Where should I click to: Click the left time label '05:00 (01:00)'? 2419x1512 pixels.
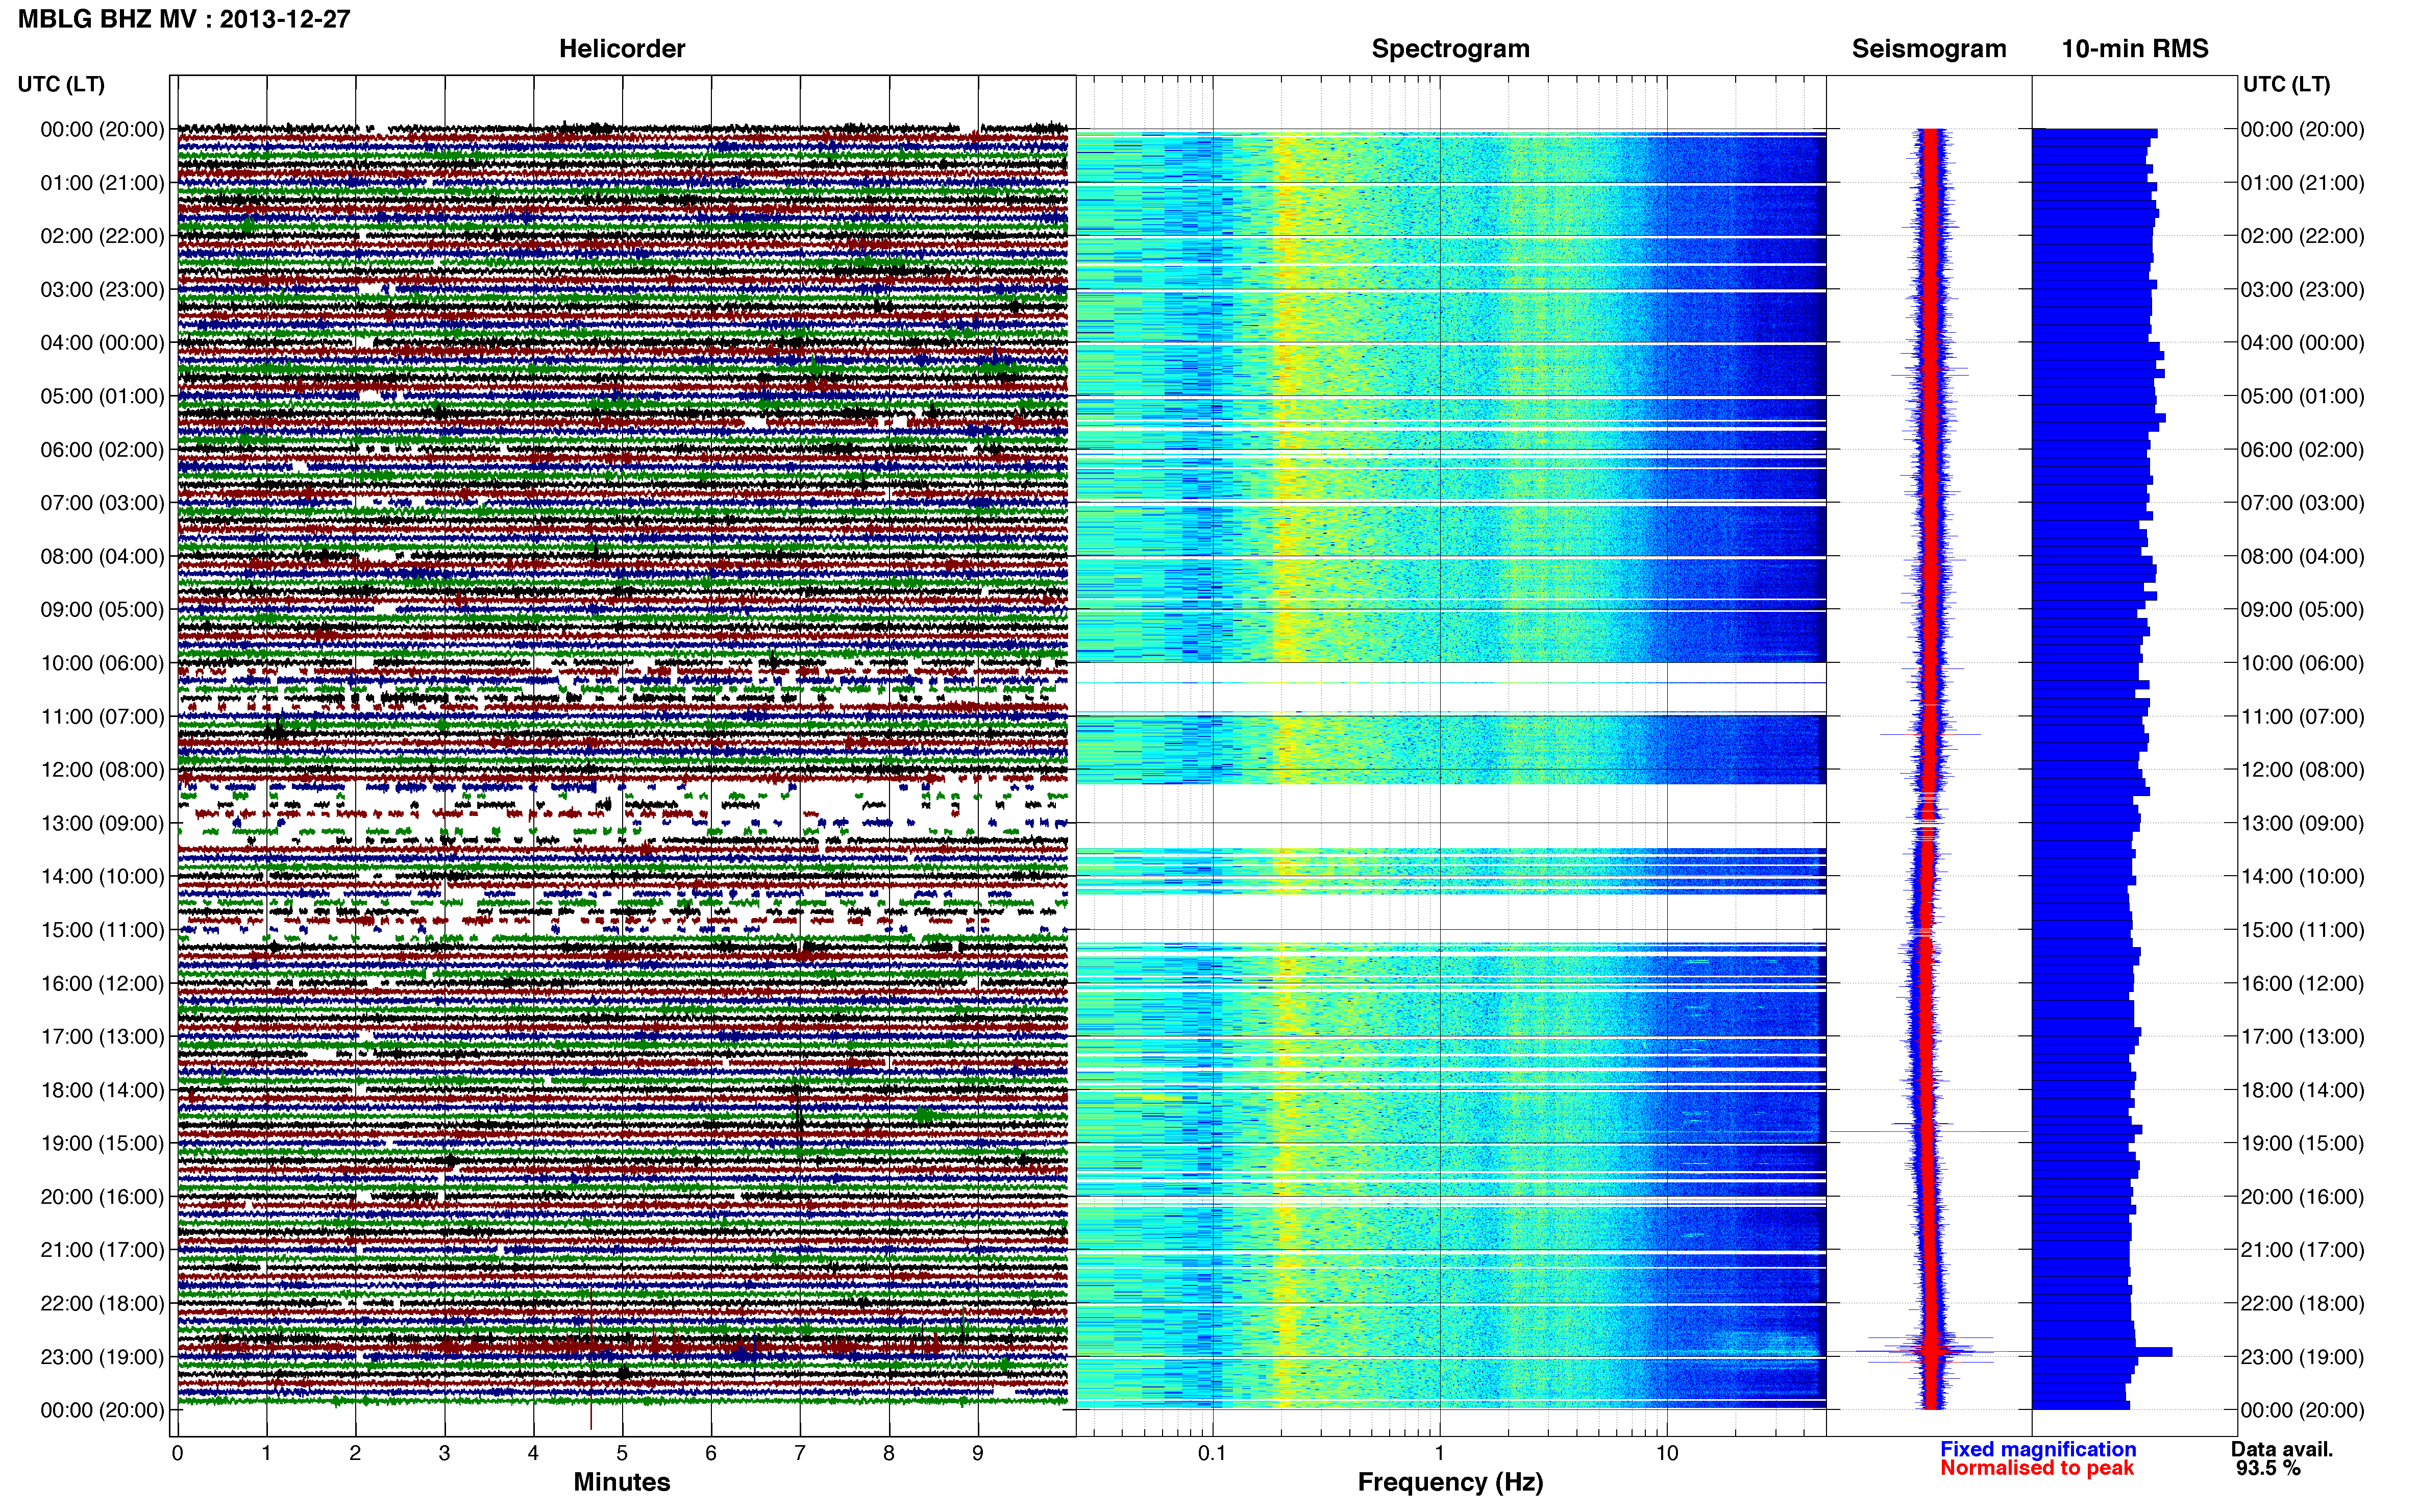click(102, 396)
